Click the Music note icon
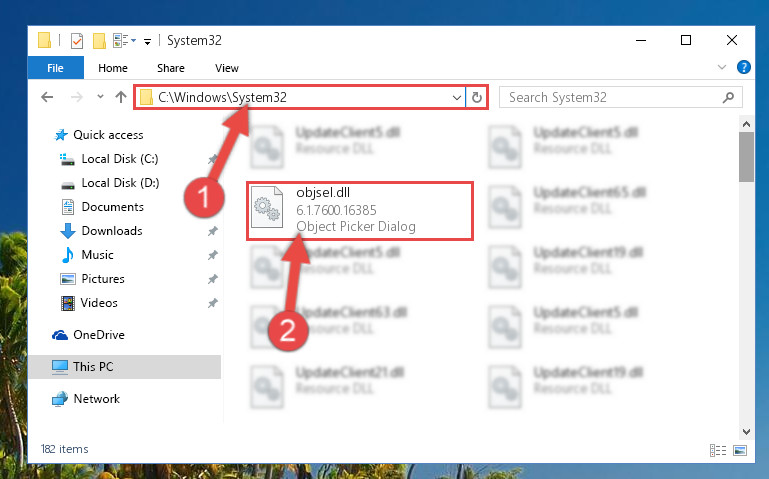The image size is (769, 479). [68, 255]
